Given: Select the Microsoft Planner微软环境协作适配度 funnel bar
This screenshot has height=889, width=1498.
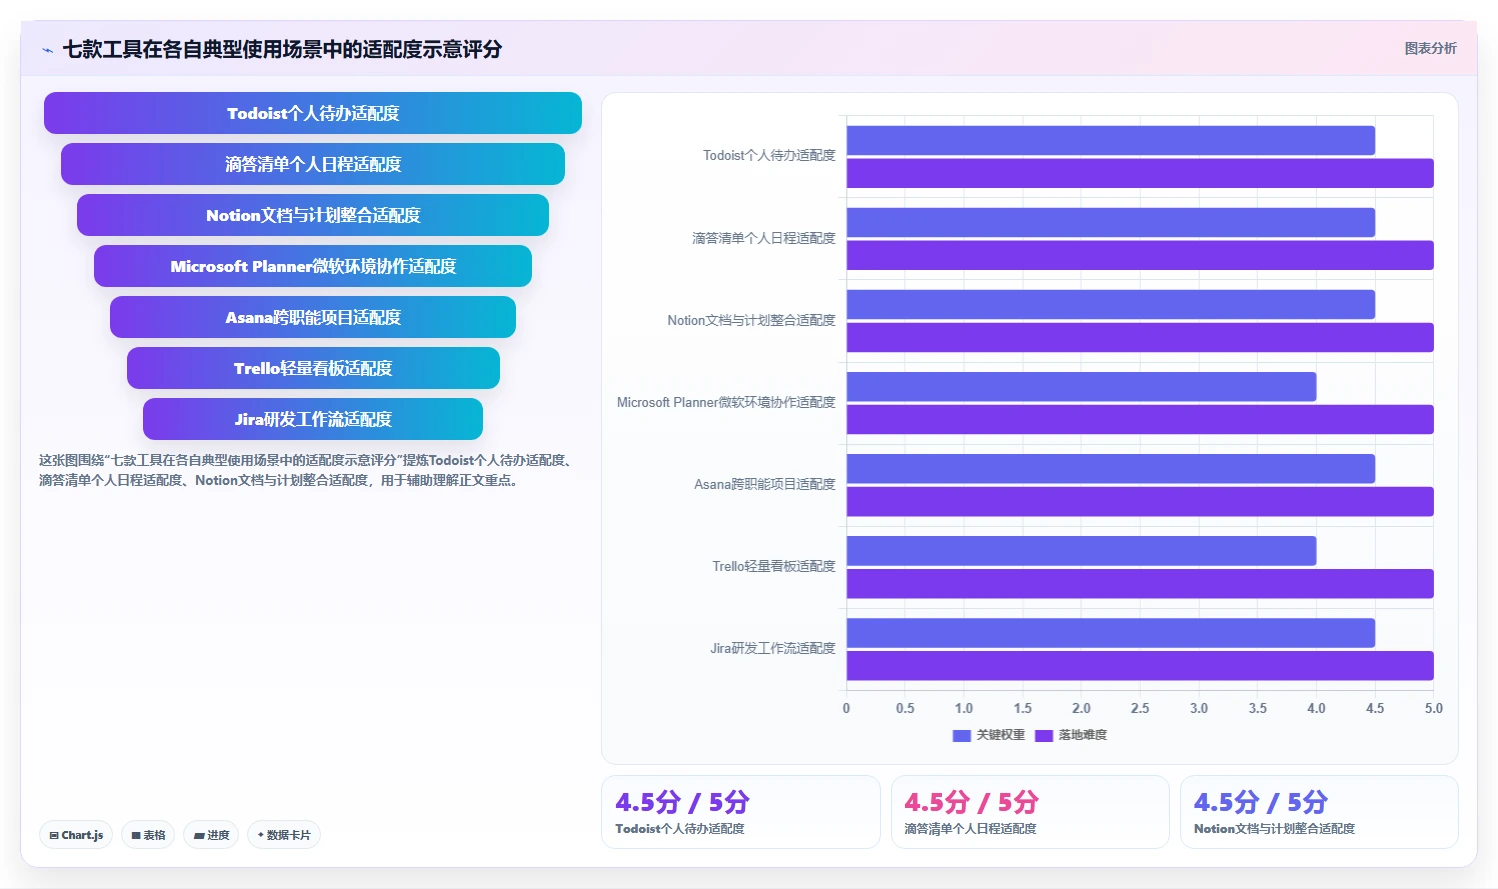Looking at the screenshot, I should coord(313,266).
